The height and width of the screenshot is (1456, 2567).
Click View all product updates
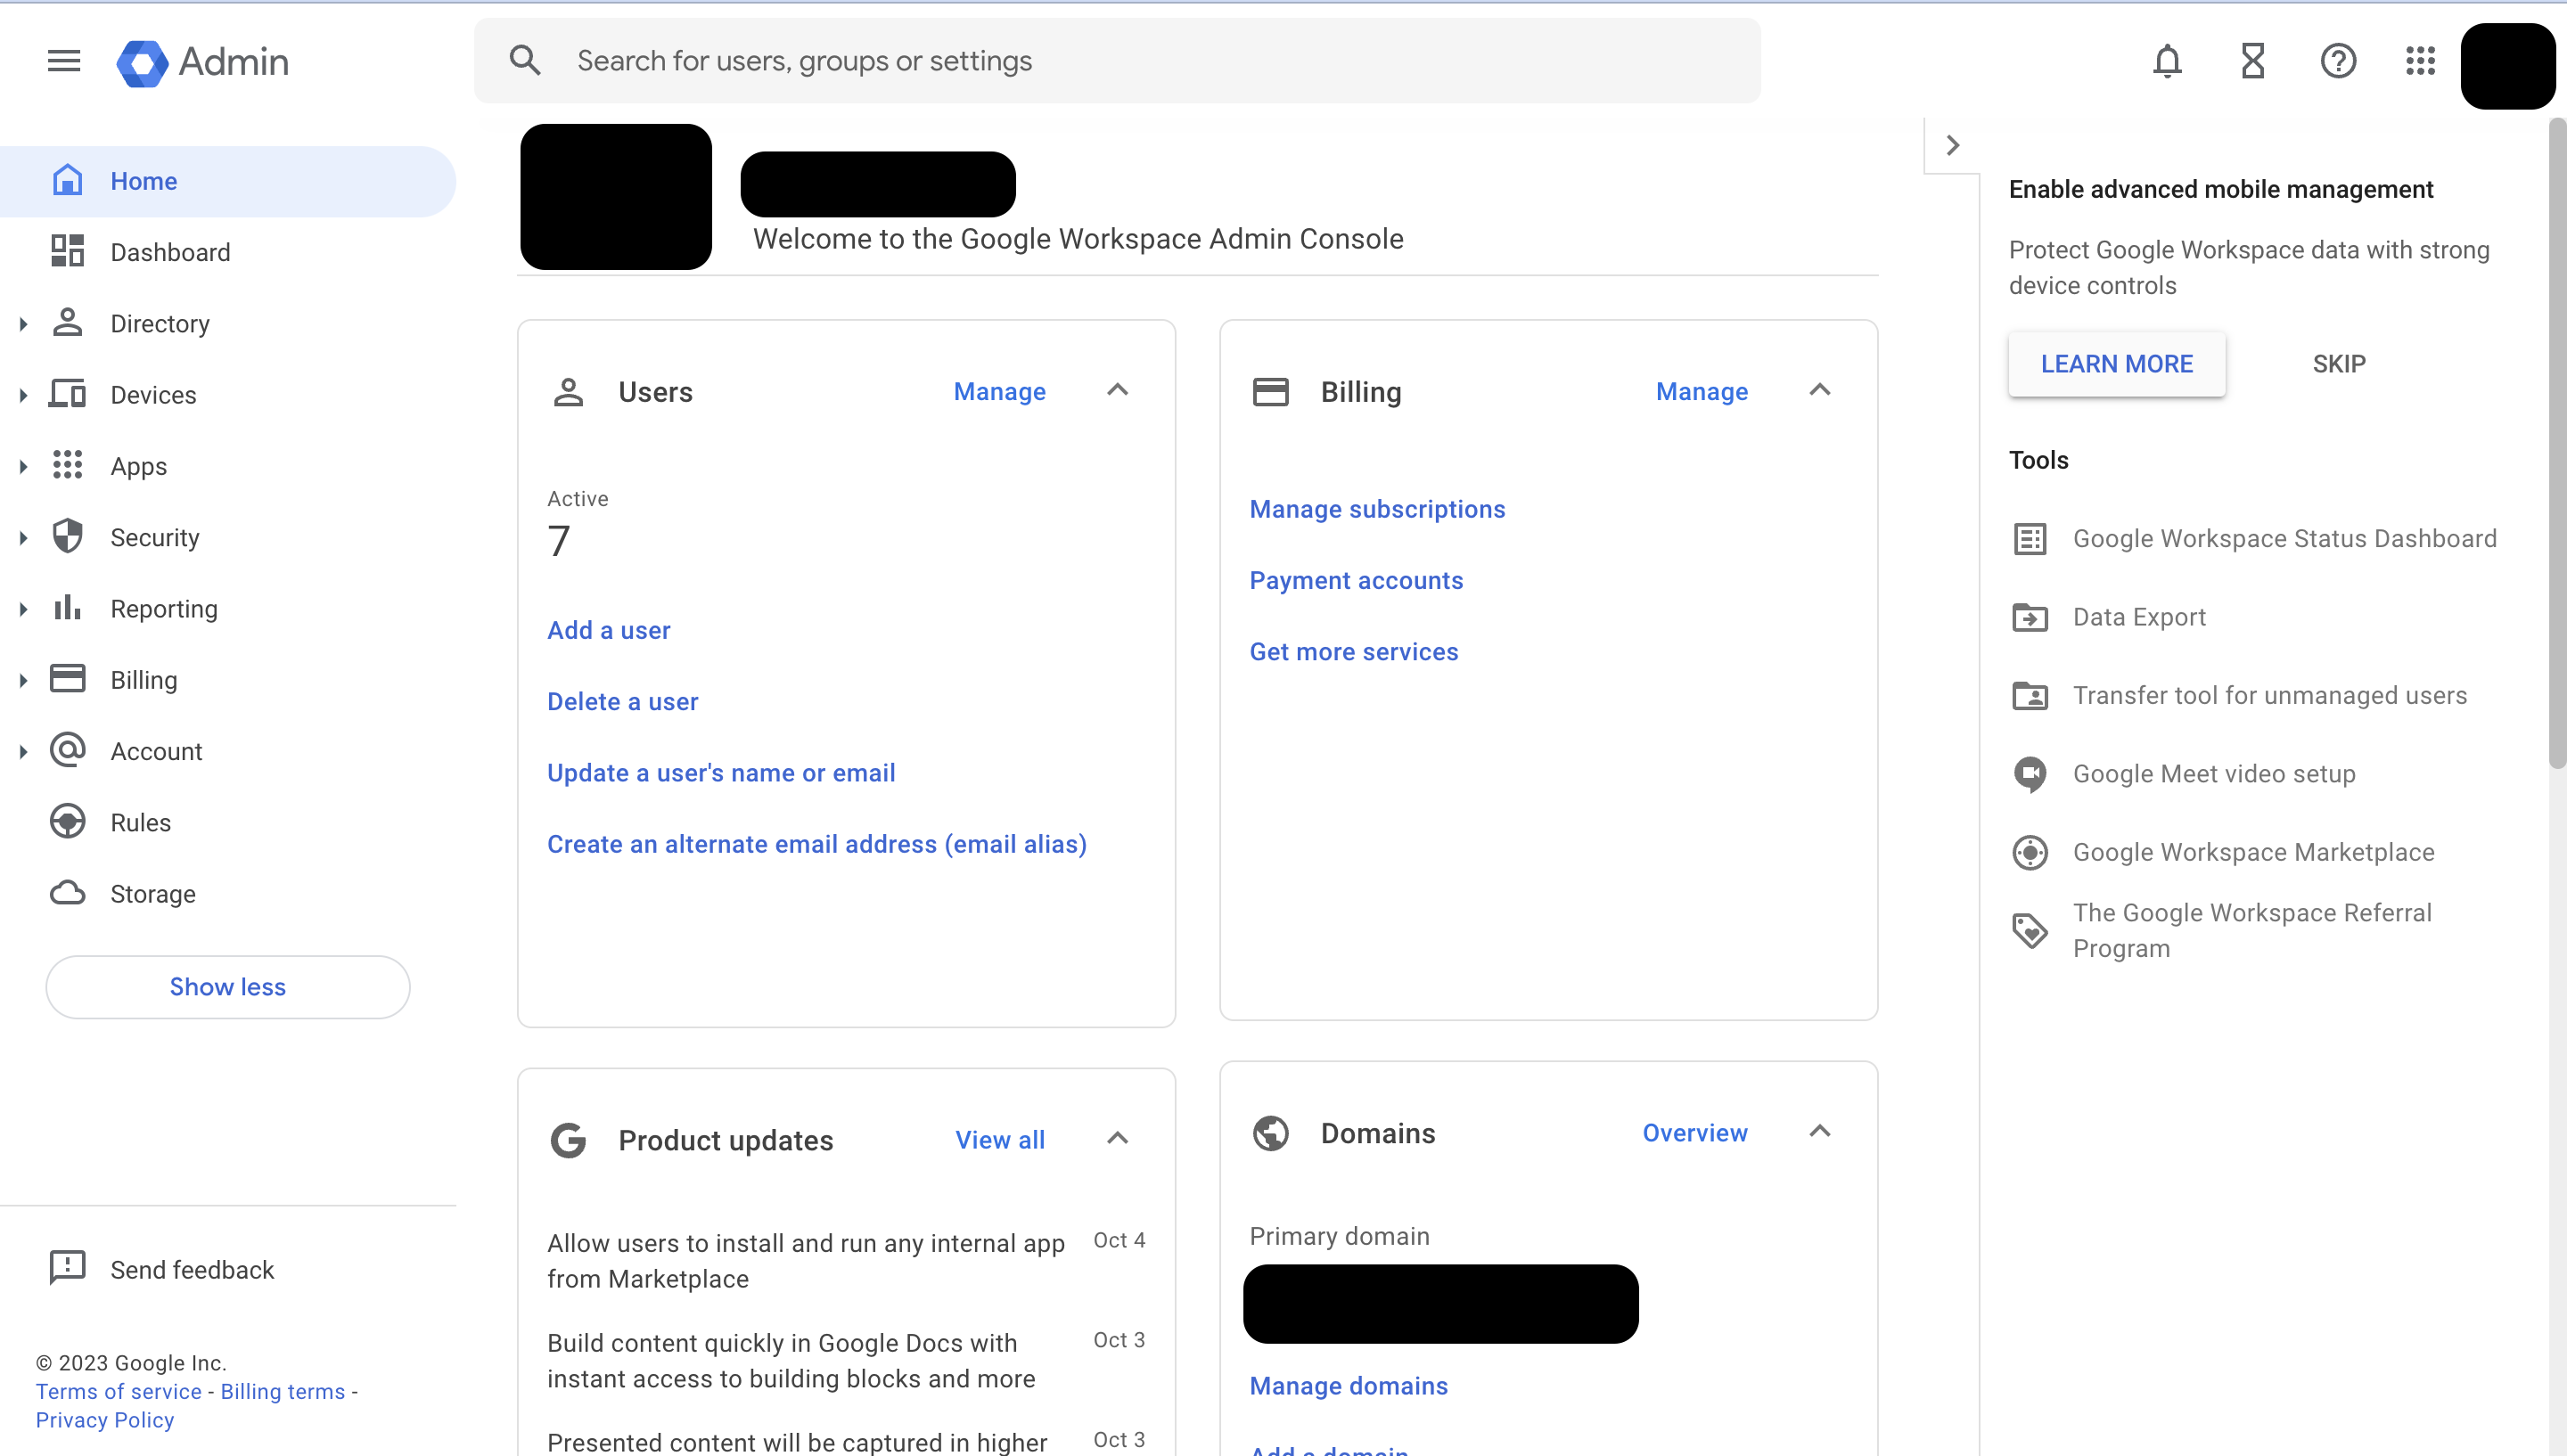1000,1140
